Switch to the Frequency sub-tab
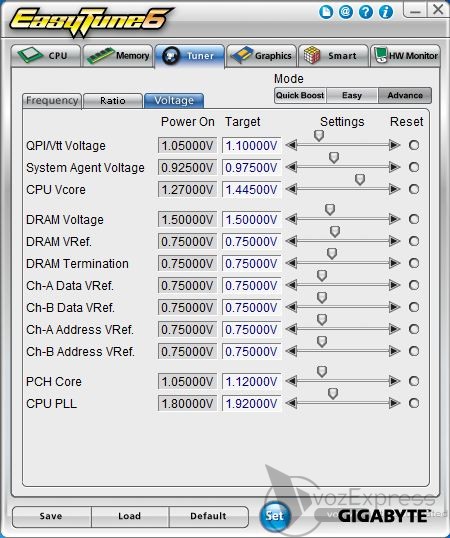 coord(52,101)
